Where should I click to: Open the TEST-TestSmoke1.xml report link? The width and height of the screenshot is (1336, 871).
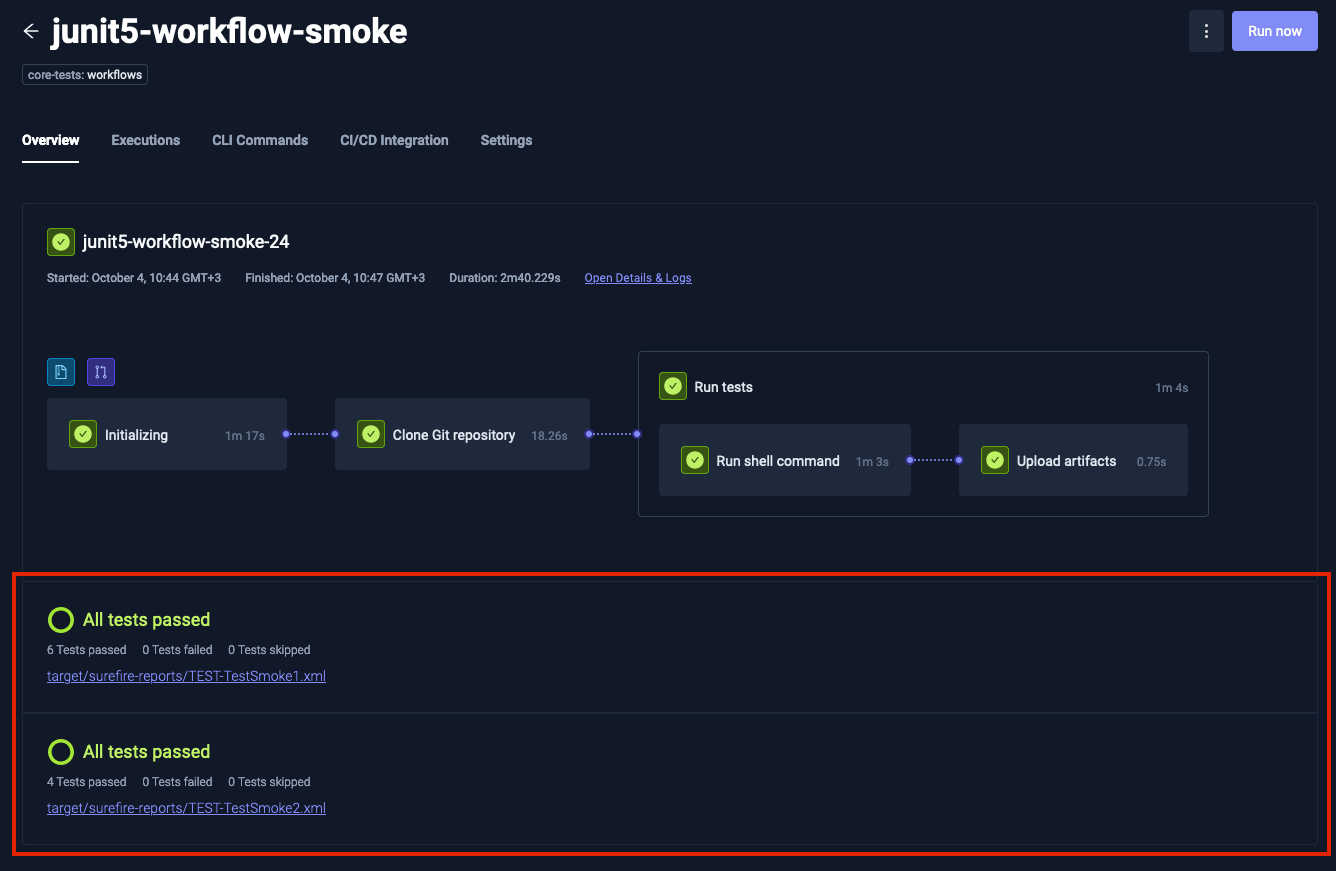point(186,676)
